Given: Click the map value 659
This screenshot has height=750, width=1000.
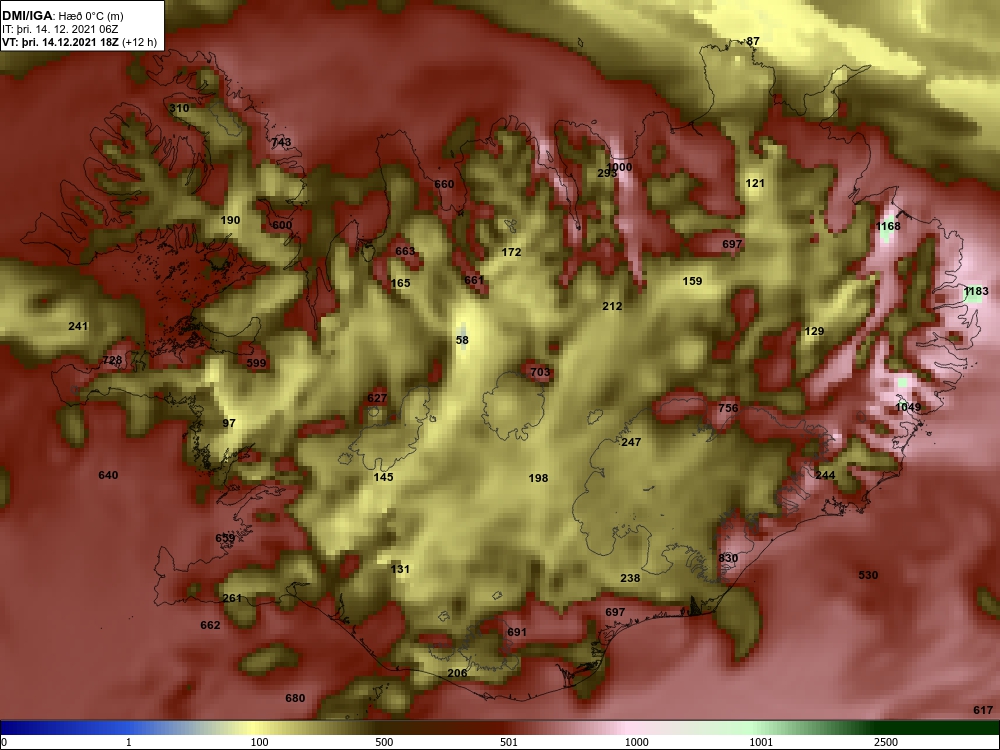Looking at the screenshot, I should 225,538.
